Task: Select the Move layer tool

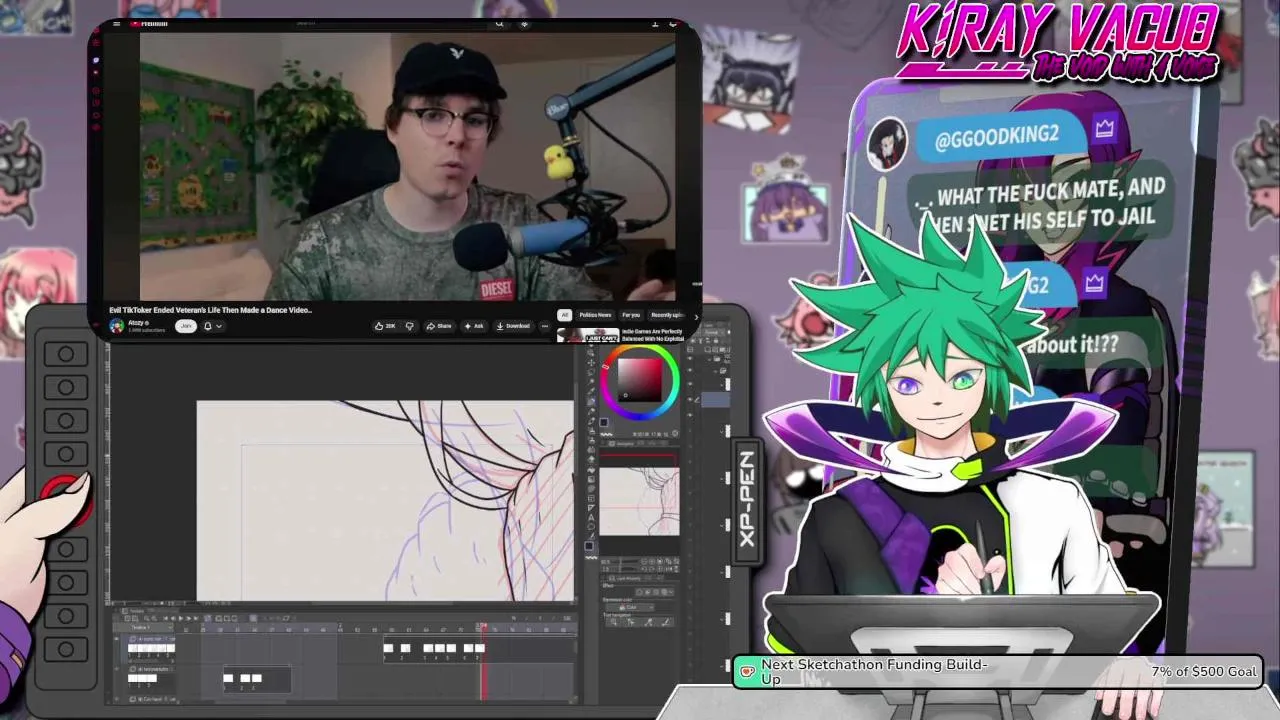Action: pos(591,363)
